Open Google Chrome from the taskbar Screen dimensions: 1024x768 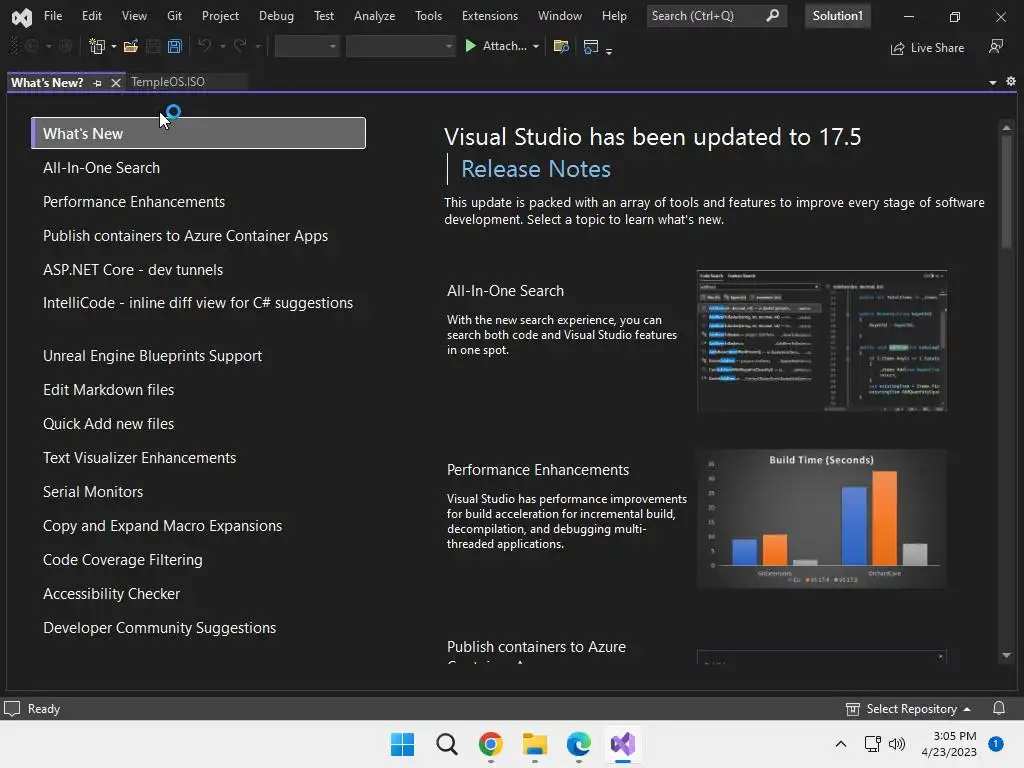tap(490, 744)
